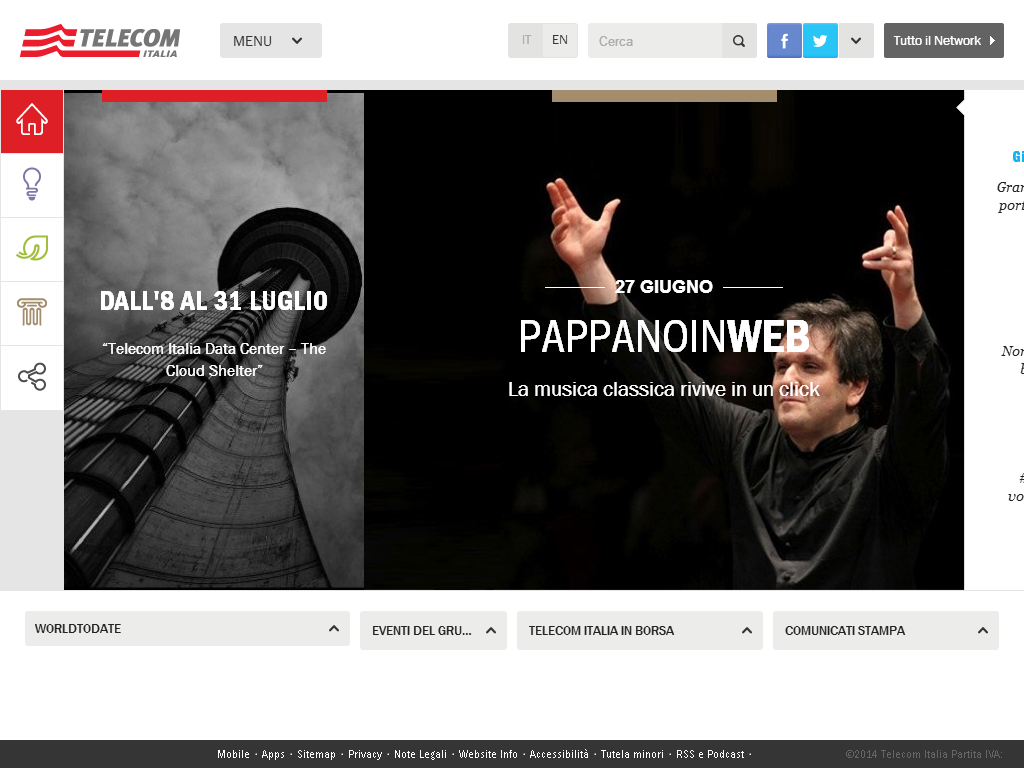Open the Cloud Shelter tower banner
1024x768 pixels.
[x=214, y=340]
